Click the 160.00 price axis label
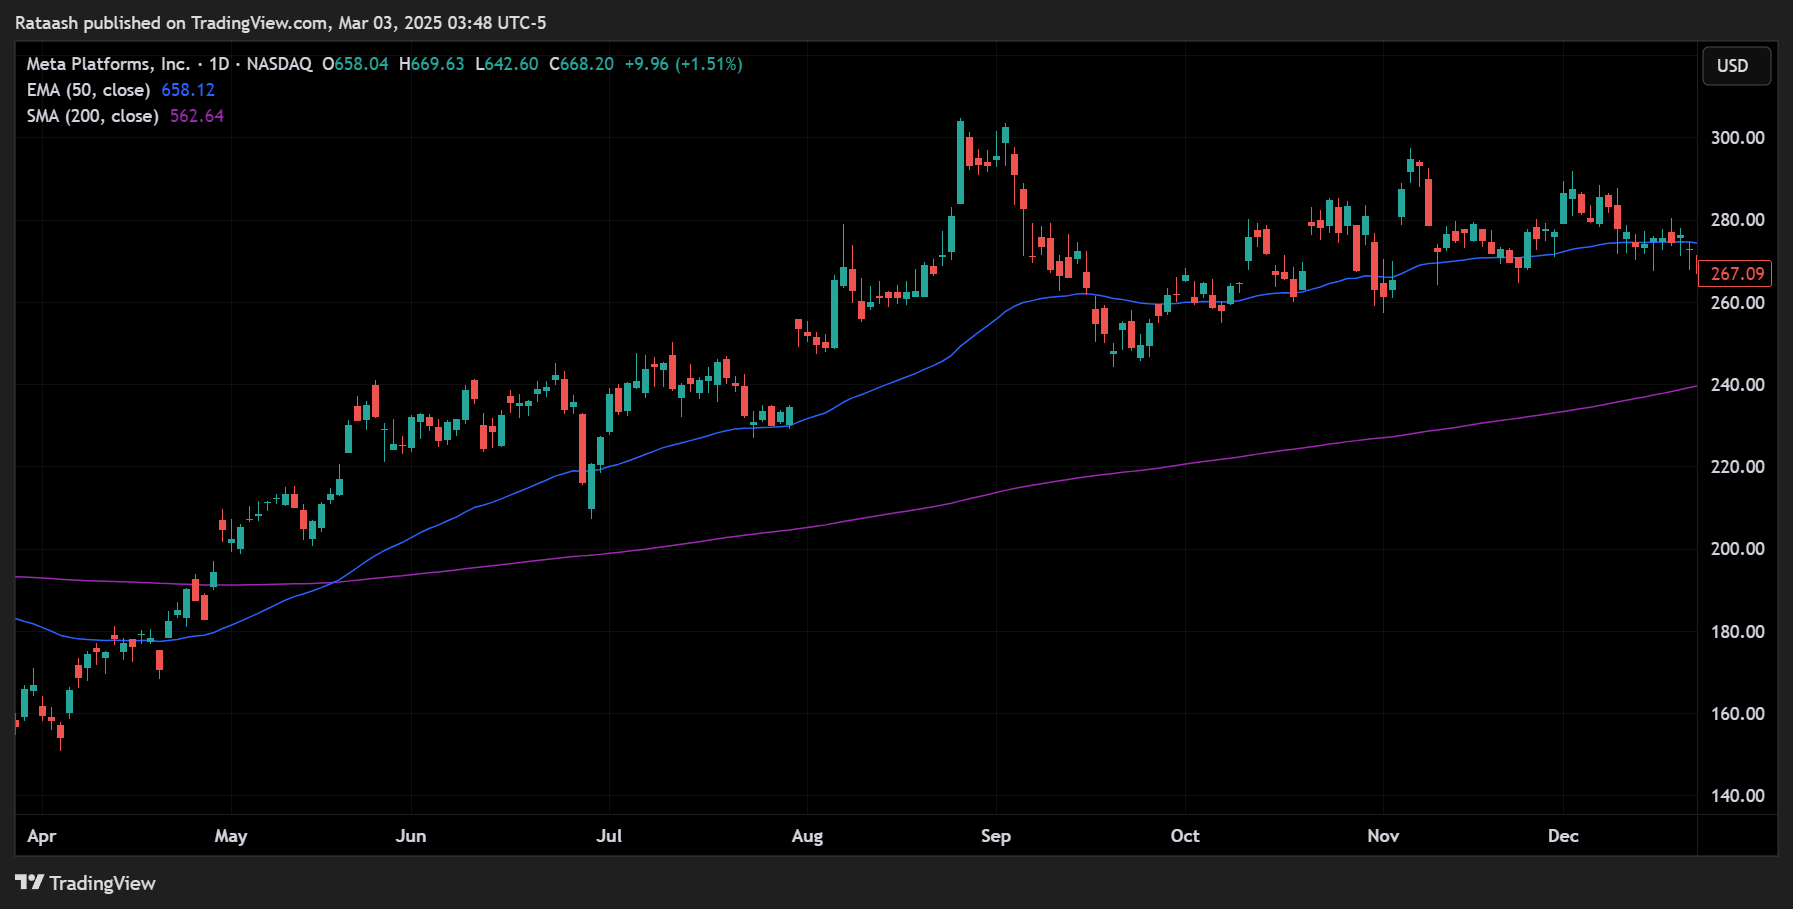The image size is (1793, 909). (x=1737, y=714)
